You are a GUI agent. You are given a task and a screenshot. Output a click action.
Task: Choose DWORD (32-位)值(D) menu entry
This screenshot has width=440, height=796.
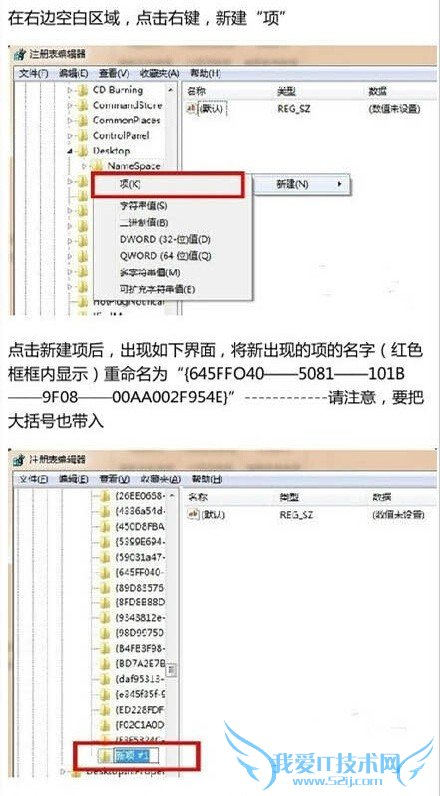[165, 239]
